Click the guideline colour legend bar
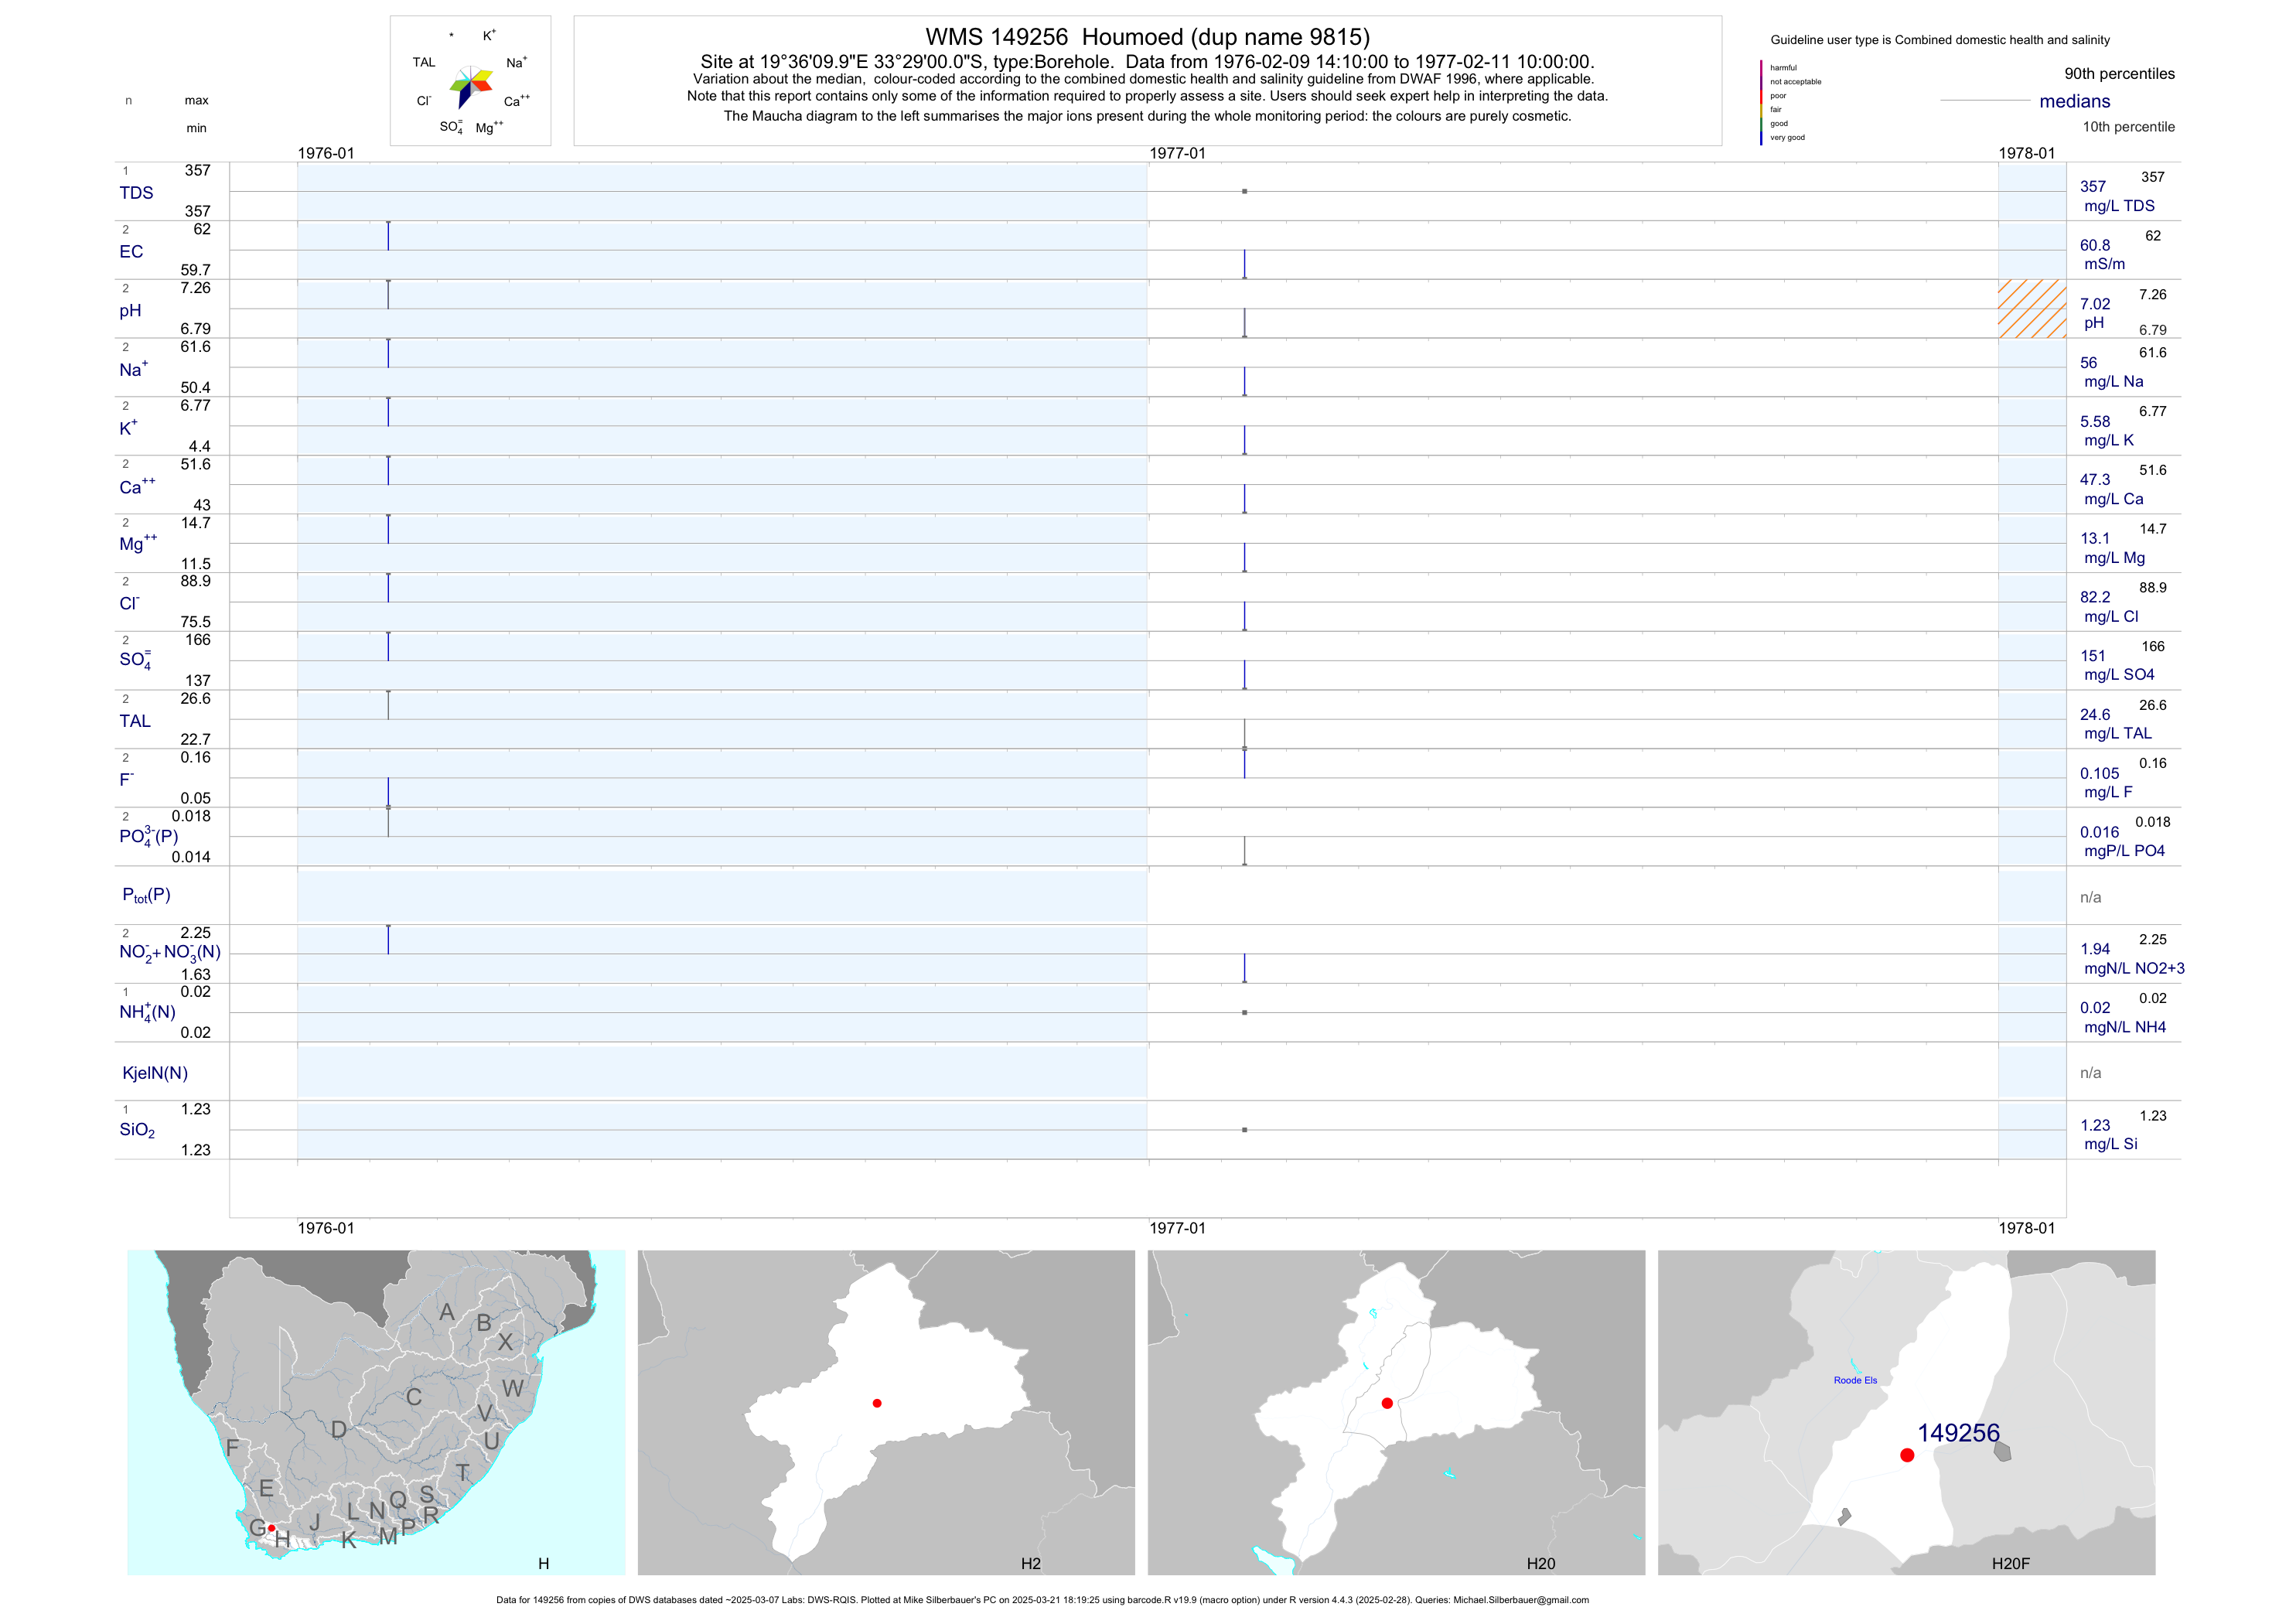The width and height of the screenshot is (2296, 1624). (x=1761, y=102)
